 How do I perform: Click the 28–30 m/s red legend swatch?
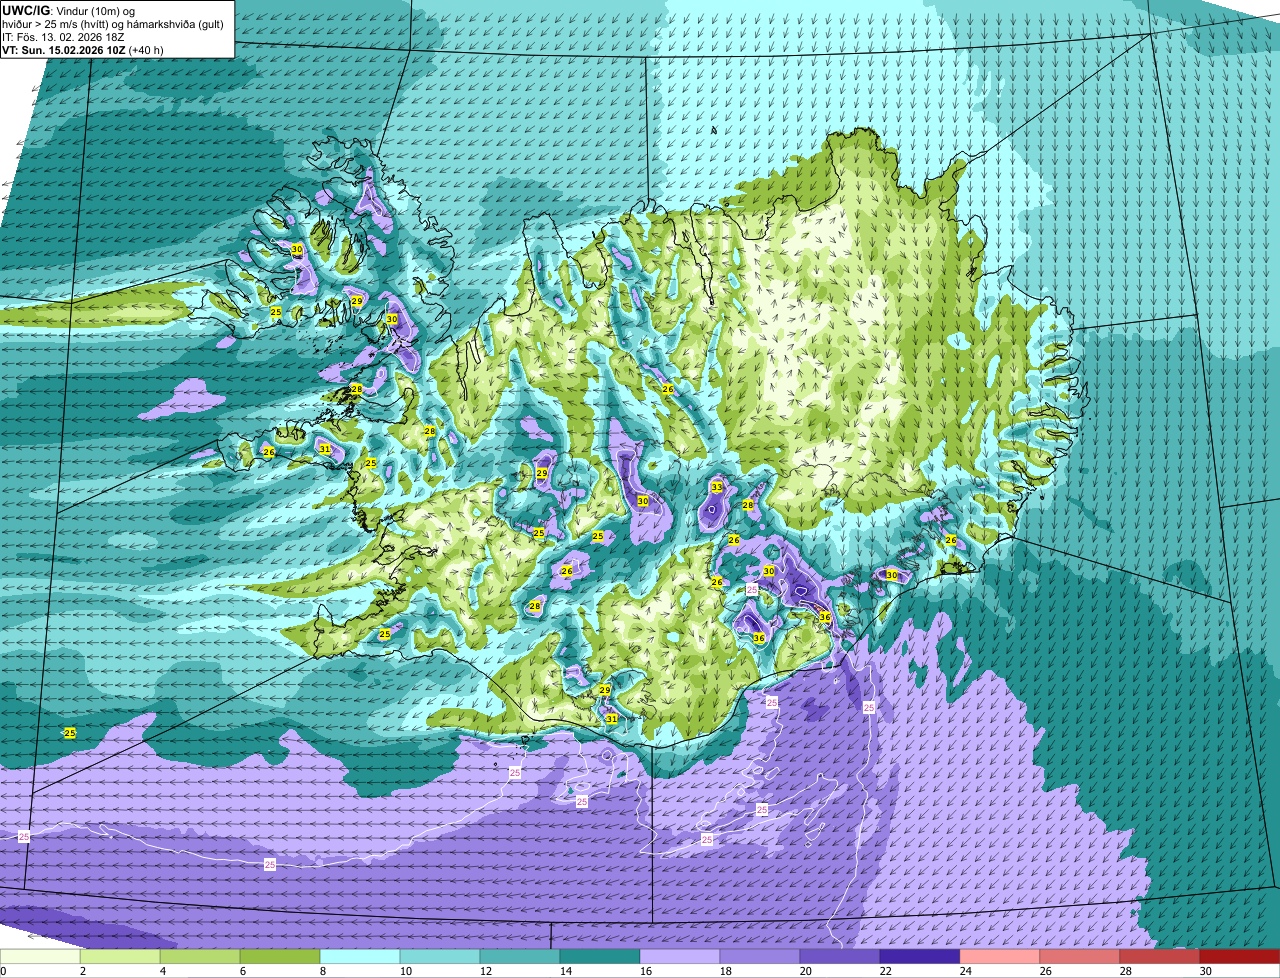1160,956
